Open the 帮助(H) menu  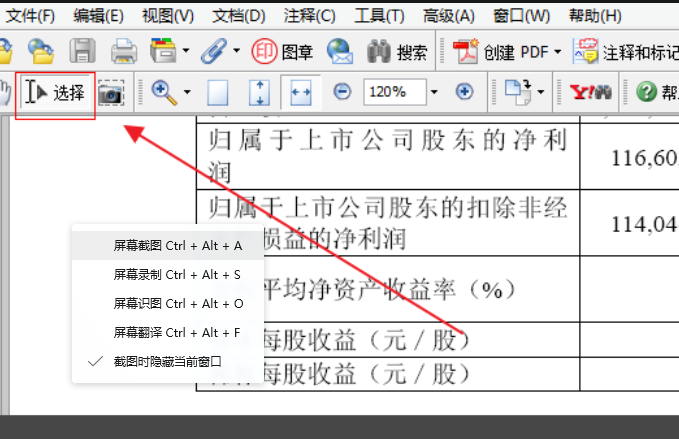(595, 16)
